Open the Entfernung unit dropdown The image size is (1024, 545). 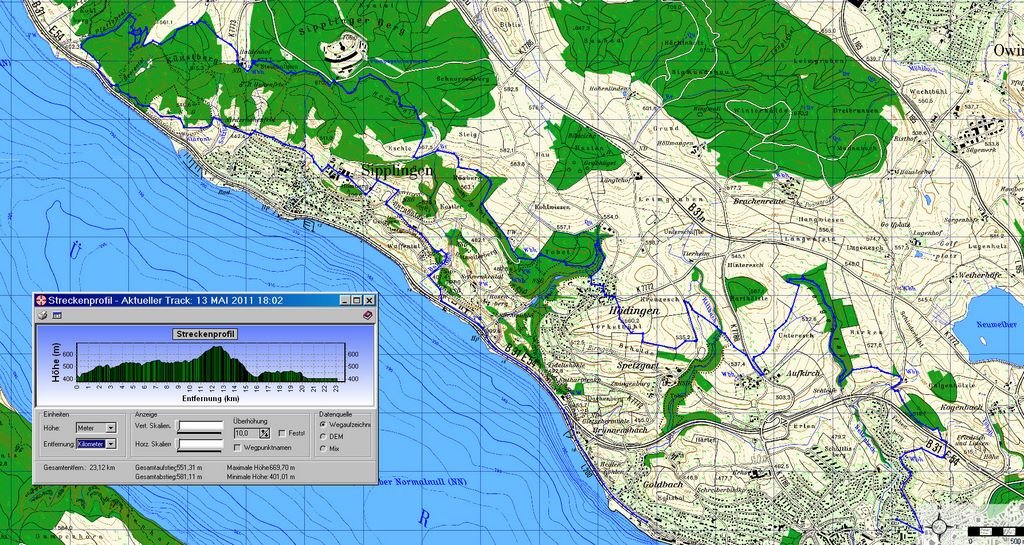point(111,443)
